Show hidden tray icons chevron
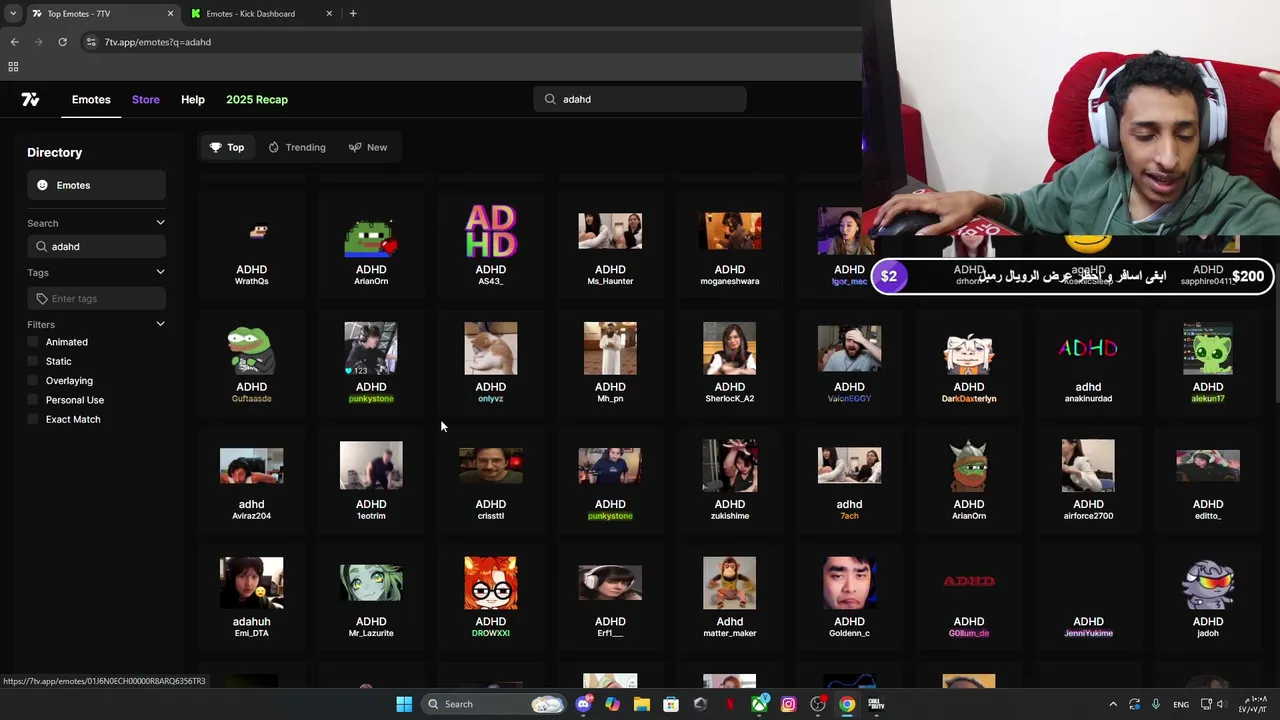The width and height of the screenshot is (1280, 720). (1113, 704)
